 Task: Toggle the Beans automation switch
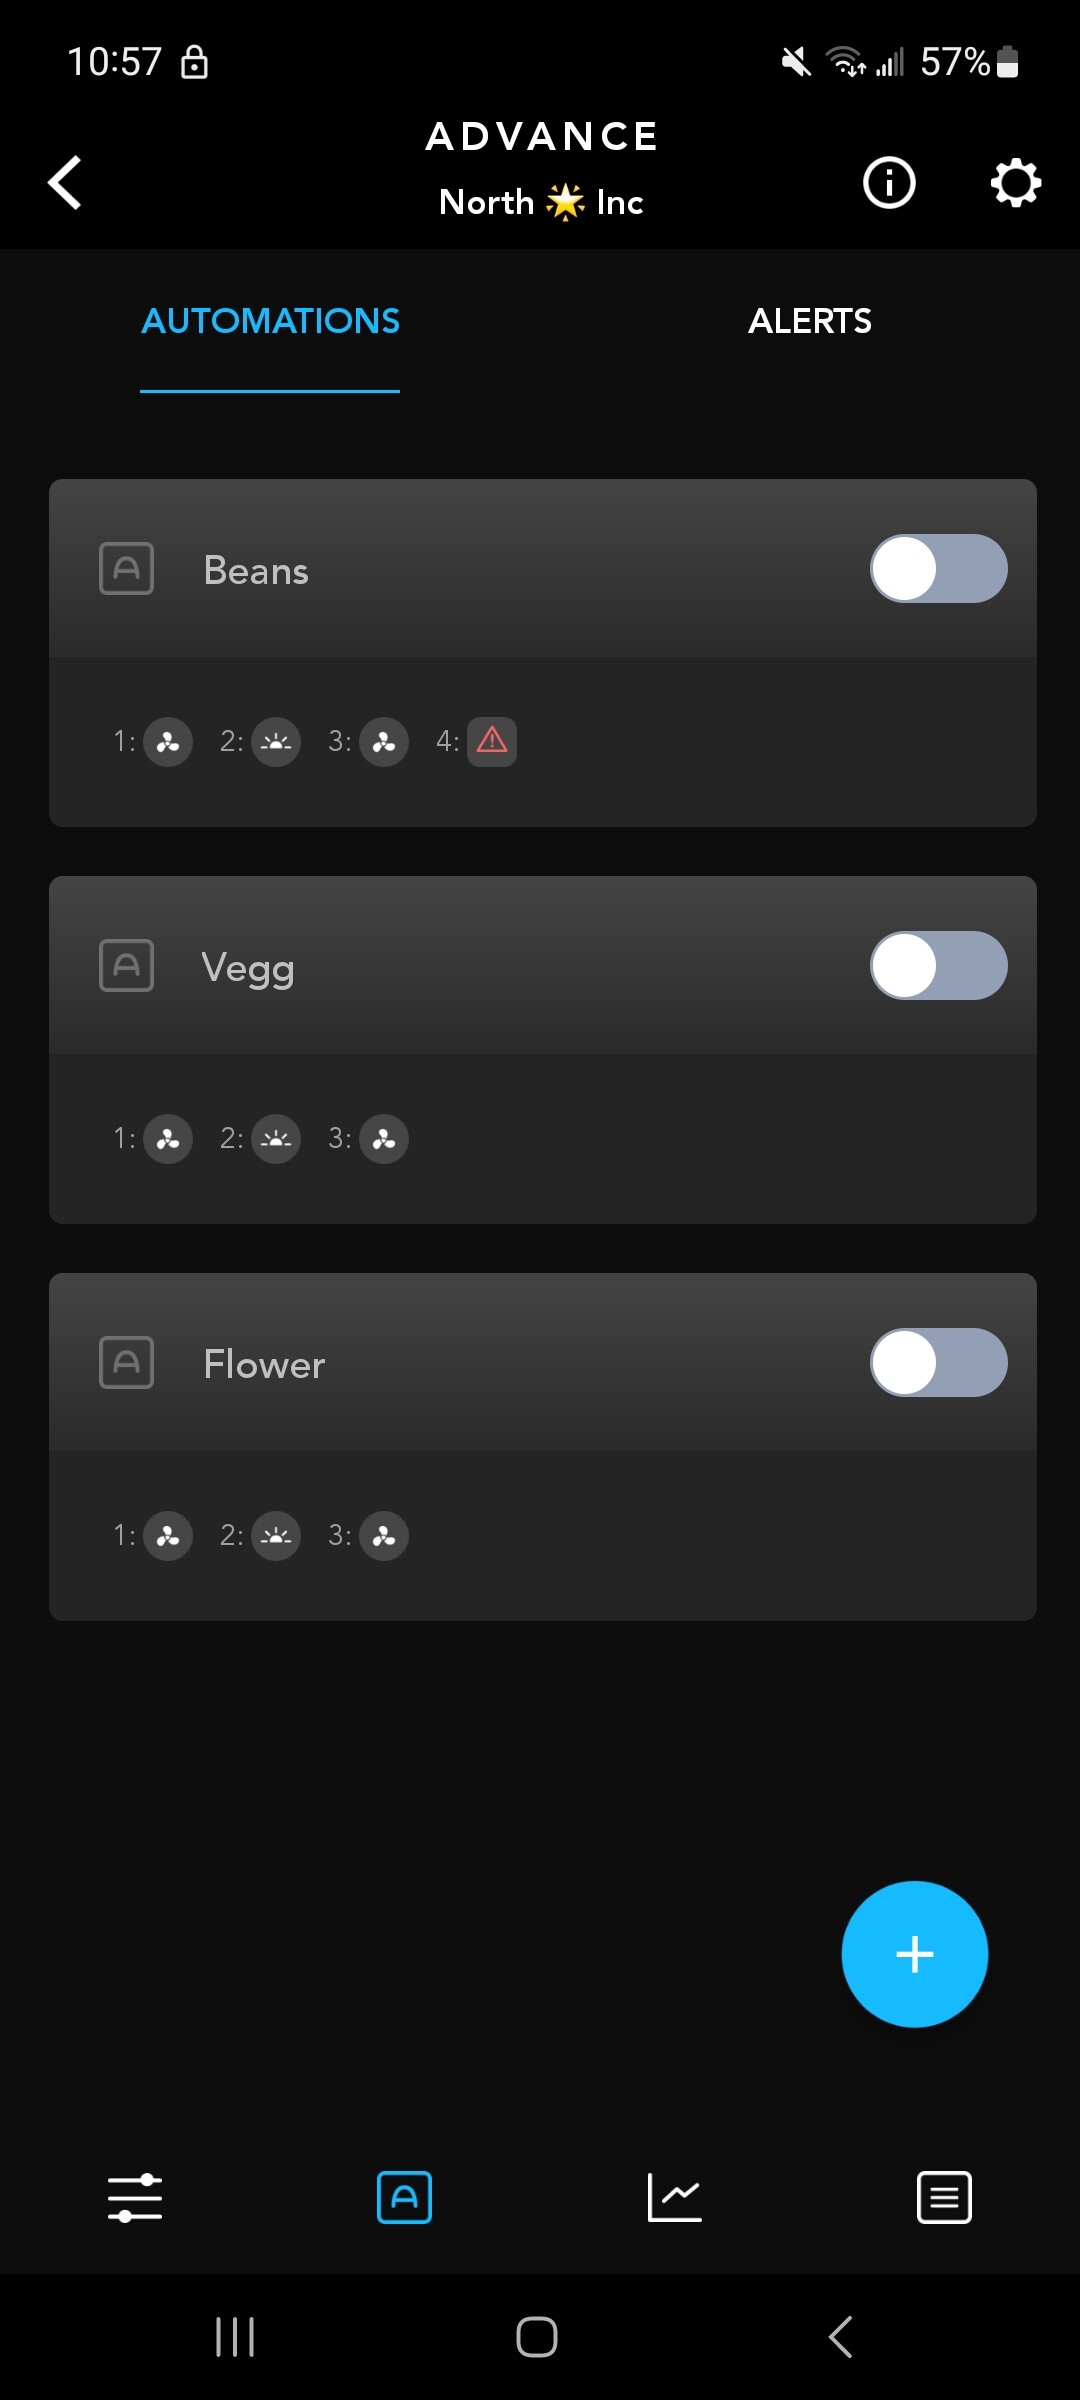click(x=938, y=569)
